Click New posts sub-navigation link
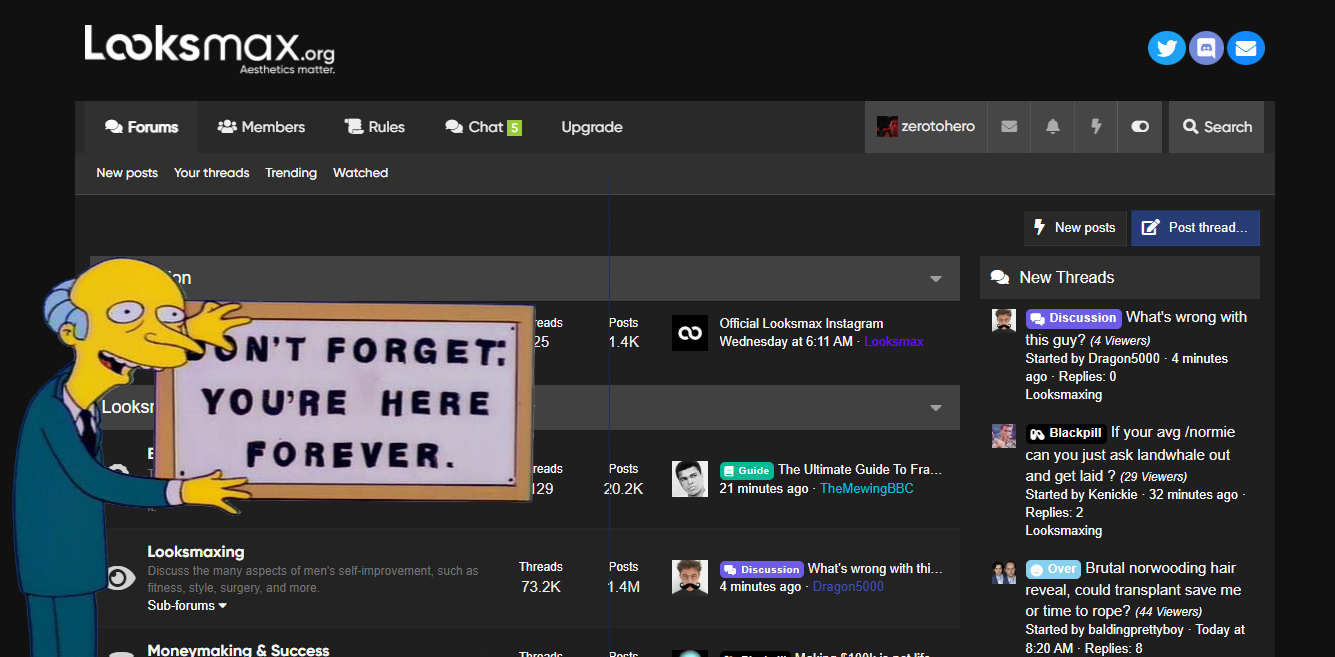The height and width of the screenshot is (657, 1335). 127,173
